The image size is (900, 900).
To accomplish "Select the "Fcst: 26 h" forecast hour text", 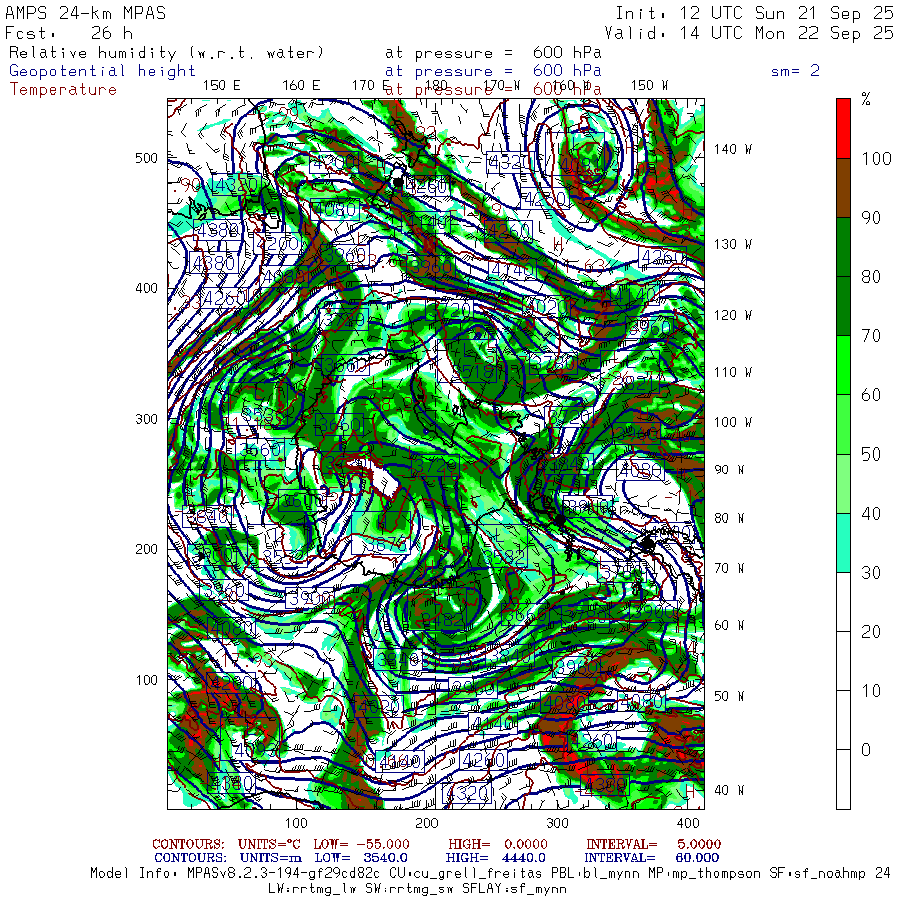I will pos(68,33).
